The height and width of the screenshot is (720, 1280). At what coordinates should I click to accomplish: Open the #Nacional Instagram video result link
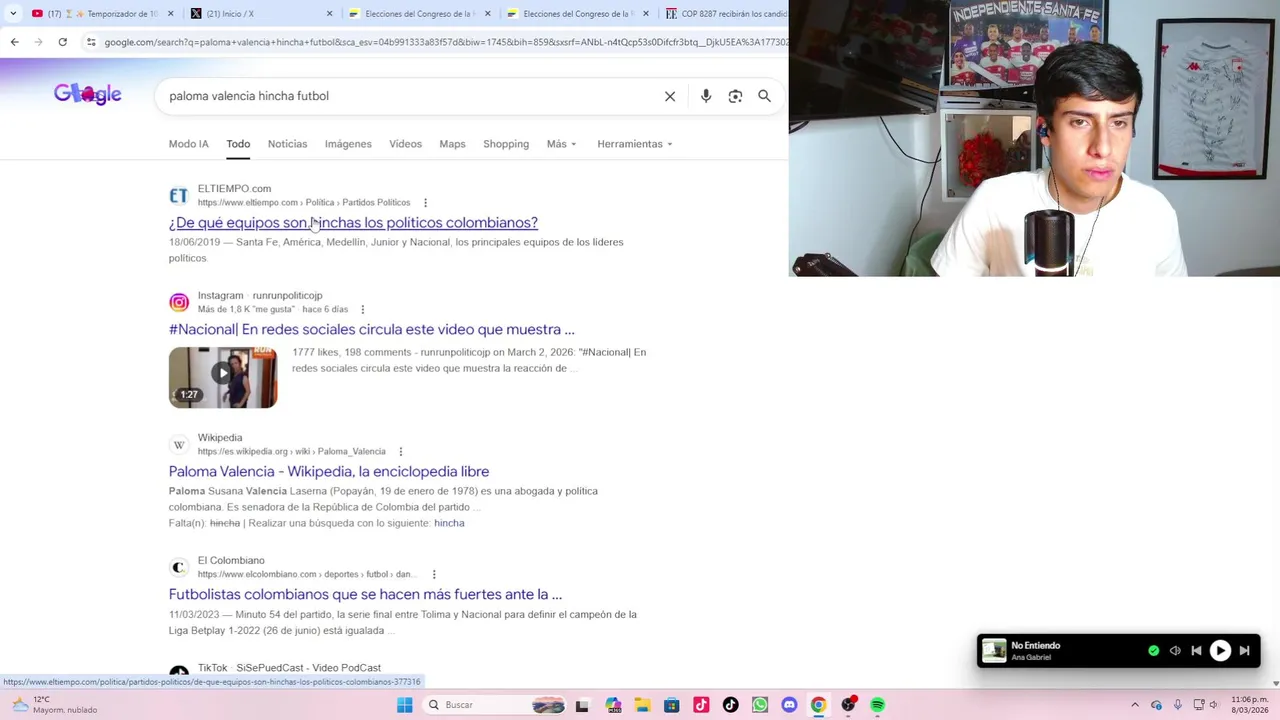pyautogui.click(x=371, y=330)
